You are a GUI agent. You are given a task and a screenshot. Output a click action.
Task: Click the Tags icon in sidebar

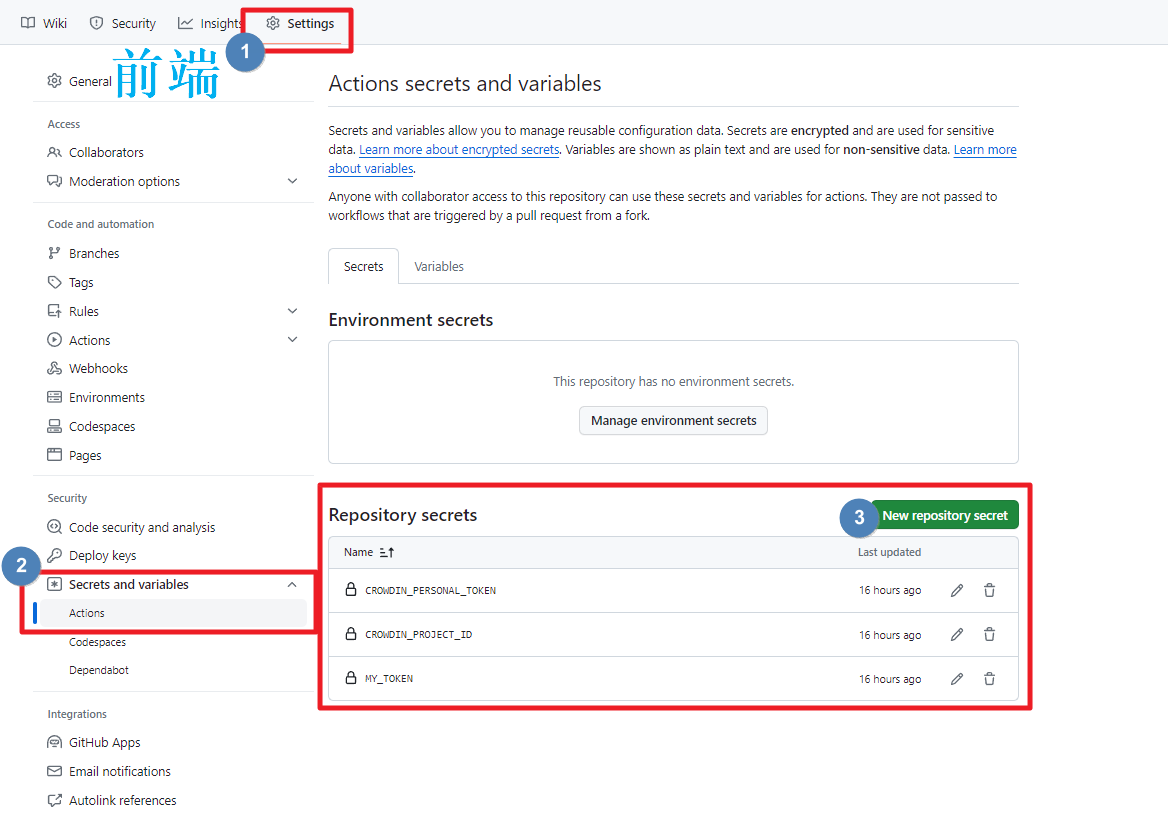55,283
